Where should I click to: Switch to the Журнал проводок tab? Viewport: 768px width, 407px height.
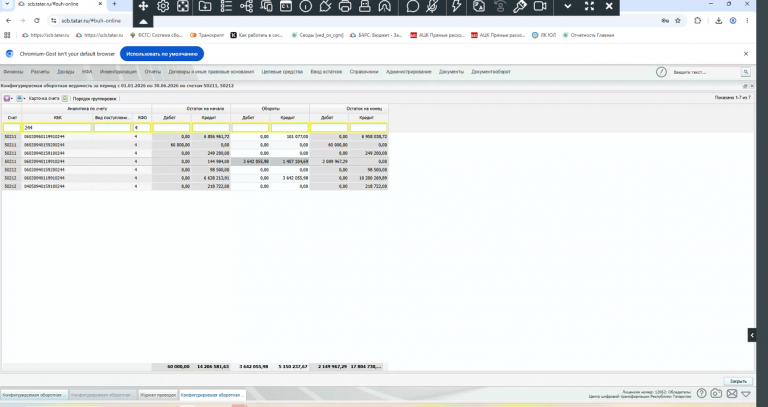coord(158,395)
